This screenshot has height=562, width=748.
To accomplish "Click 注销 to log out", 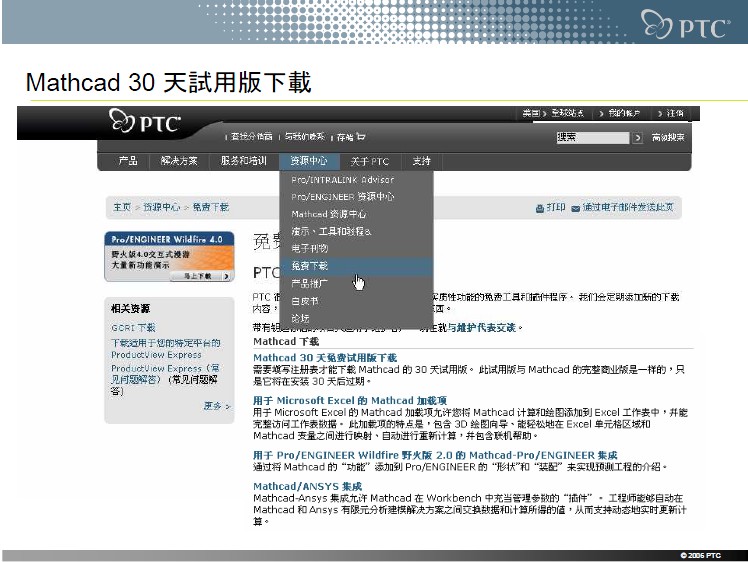I will coord(675,113).
